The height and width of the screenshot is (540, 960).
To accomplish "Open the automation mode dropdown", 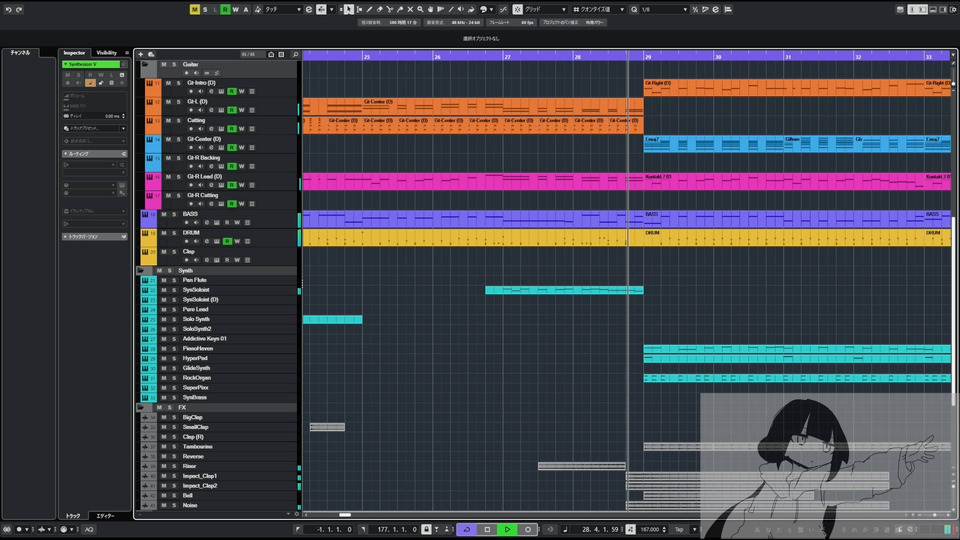I will point(282,9).
